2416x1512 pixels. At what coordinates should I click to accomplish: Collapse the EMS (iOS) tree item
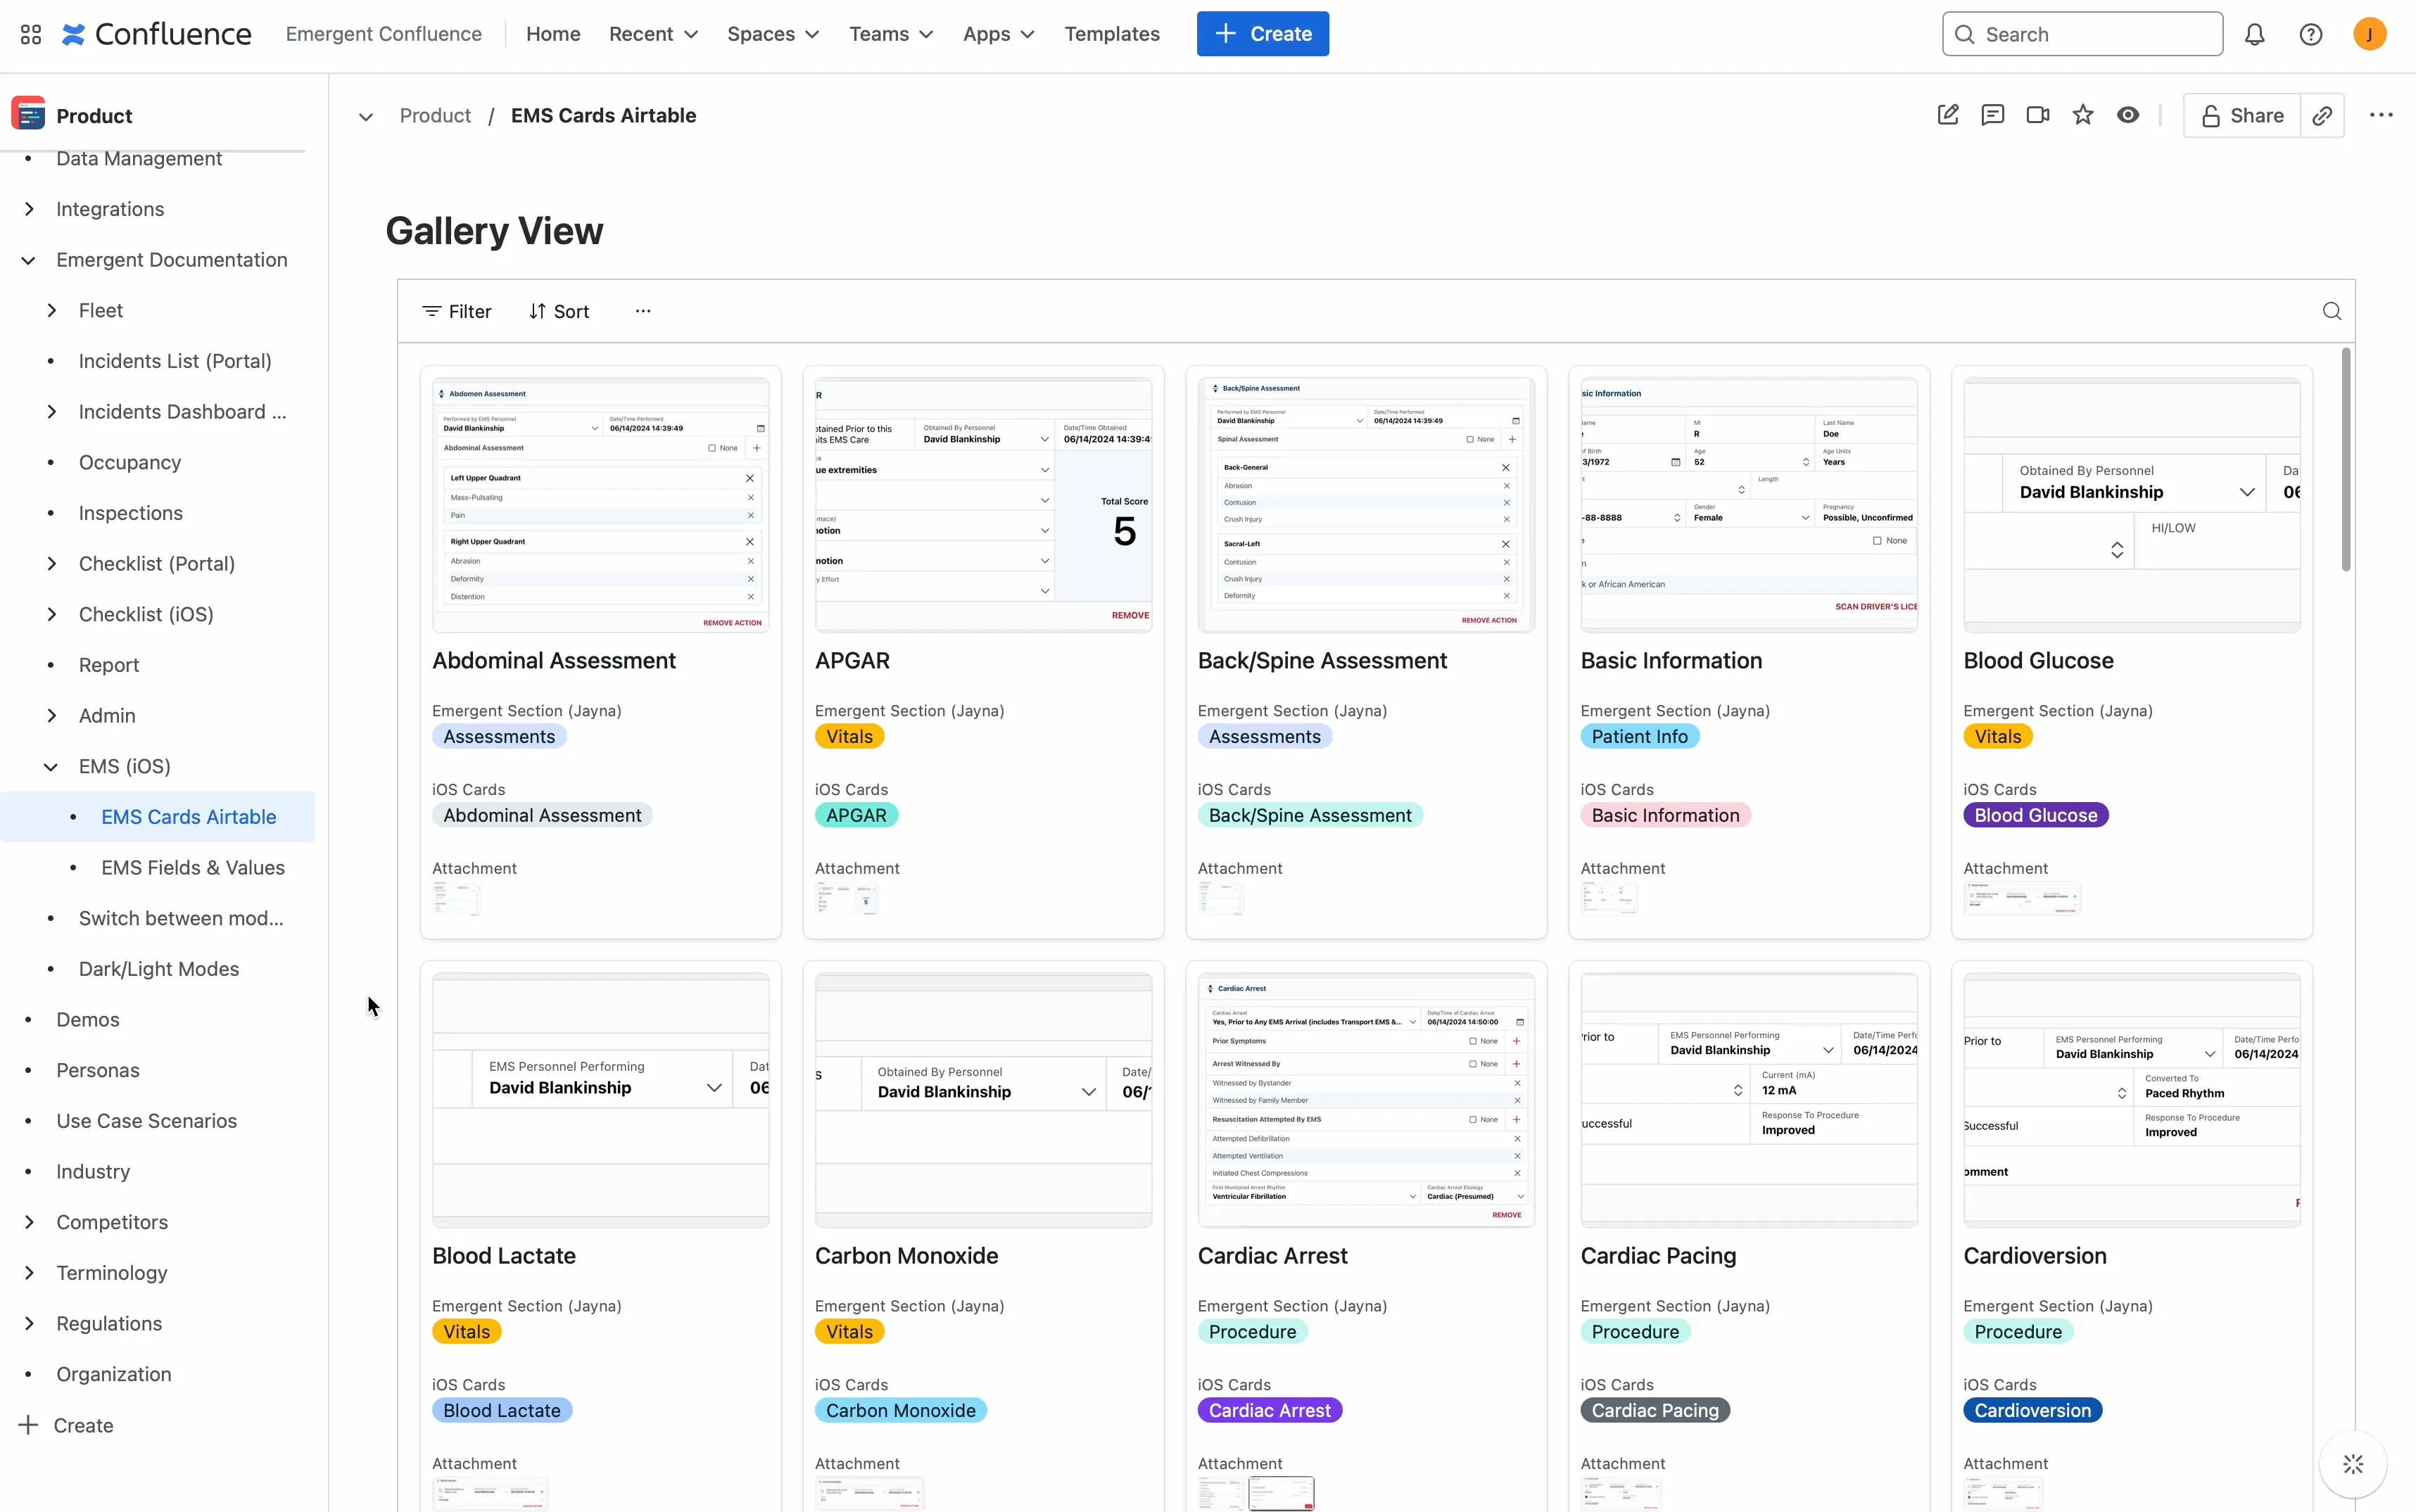tap(51, 766)
